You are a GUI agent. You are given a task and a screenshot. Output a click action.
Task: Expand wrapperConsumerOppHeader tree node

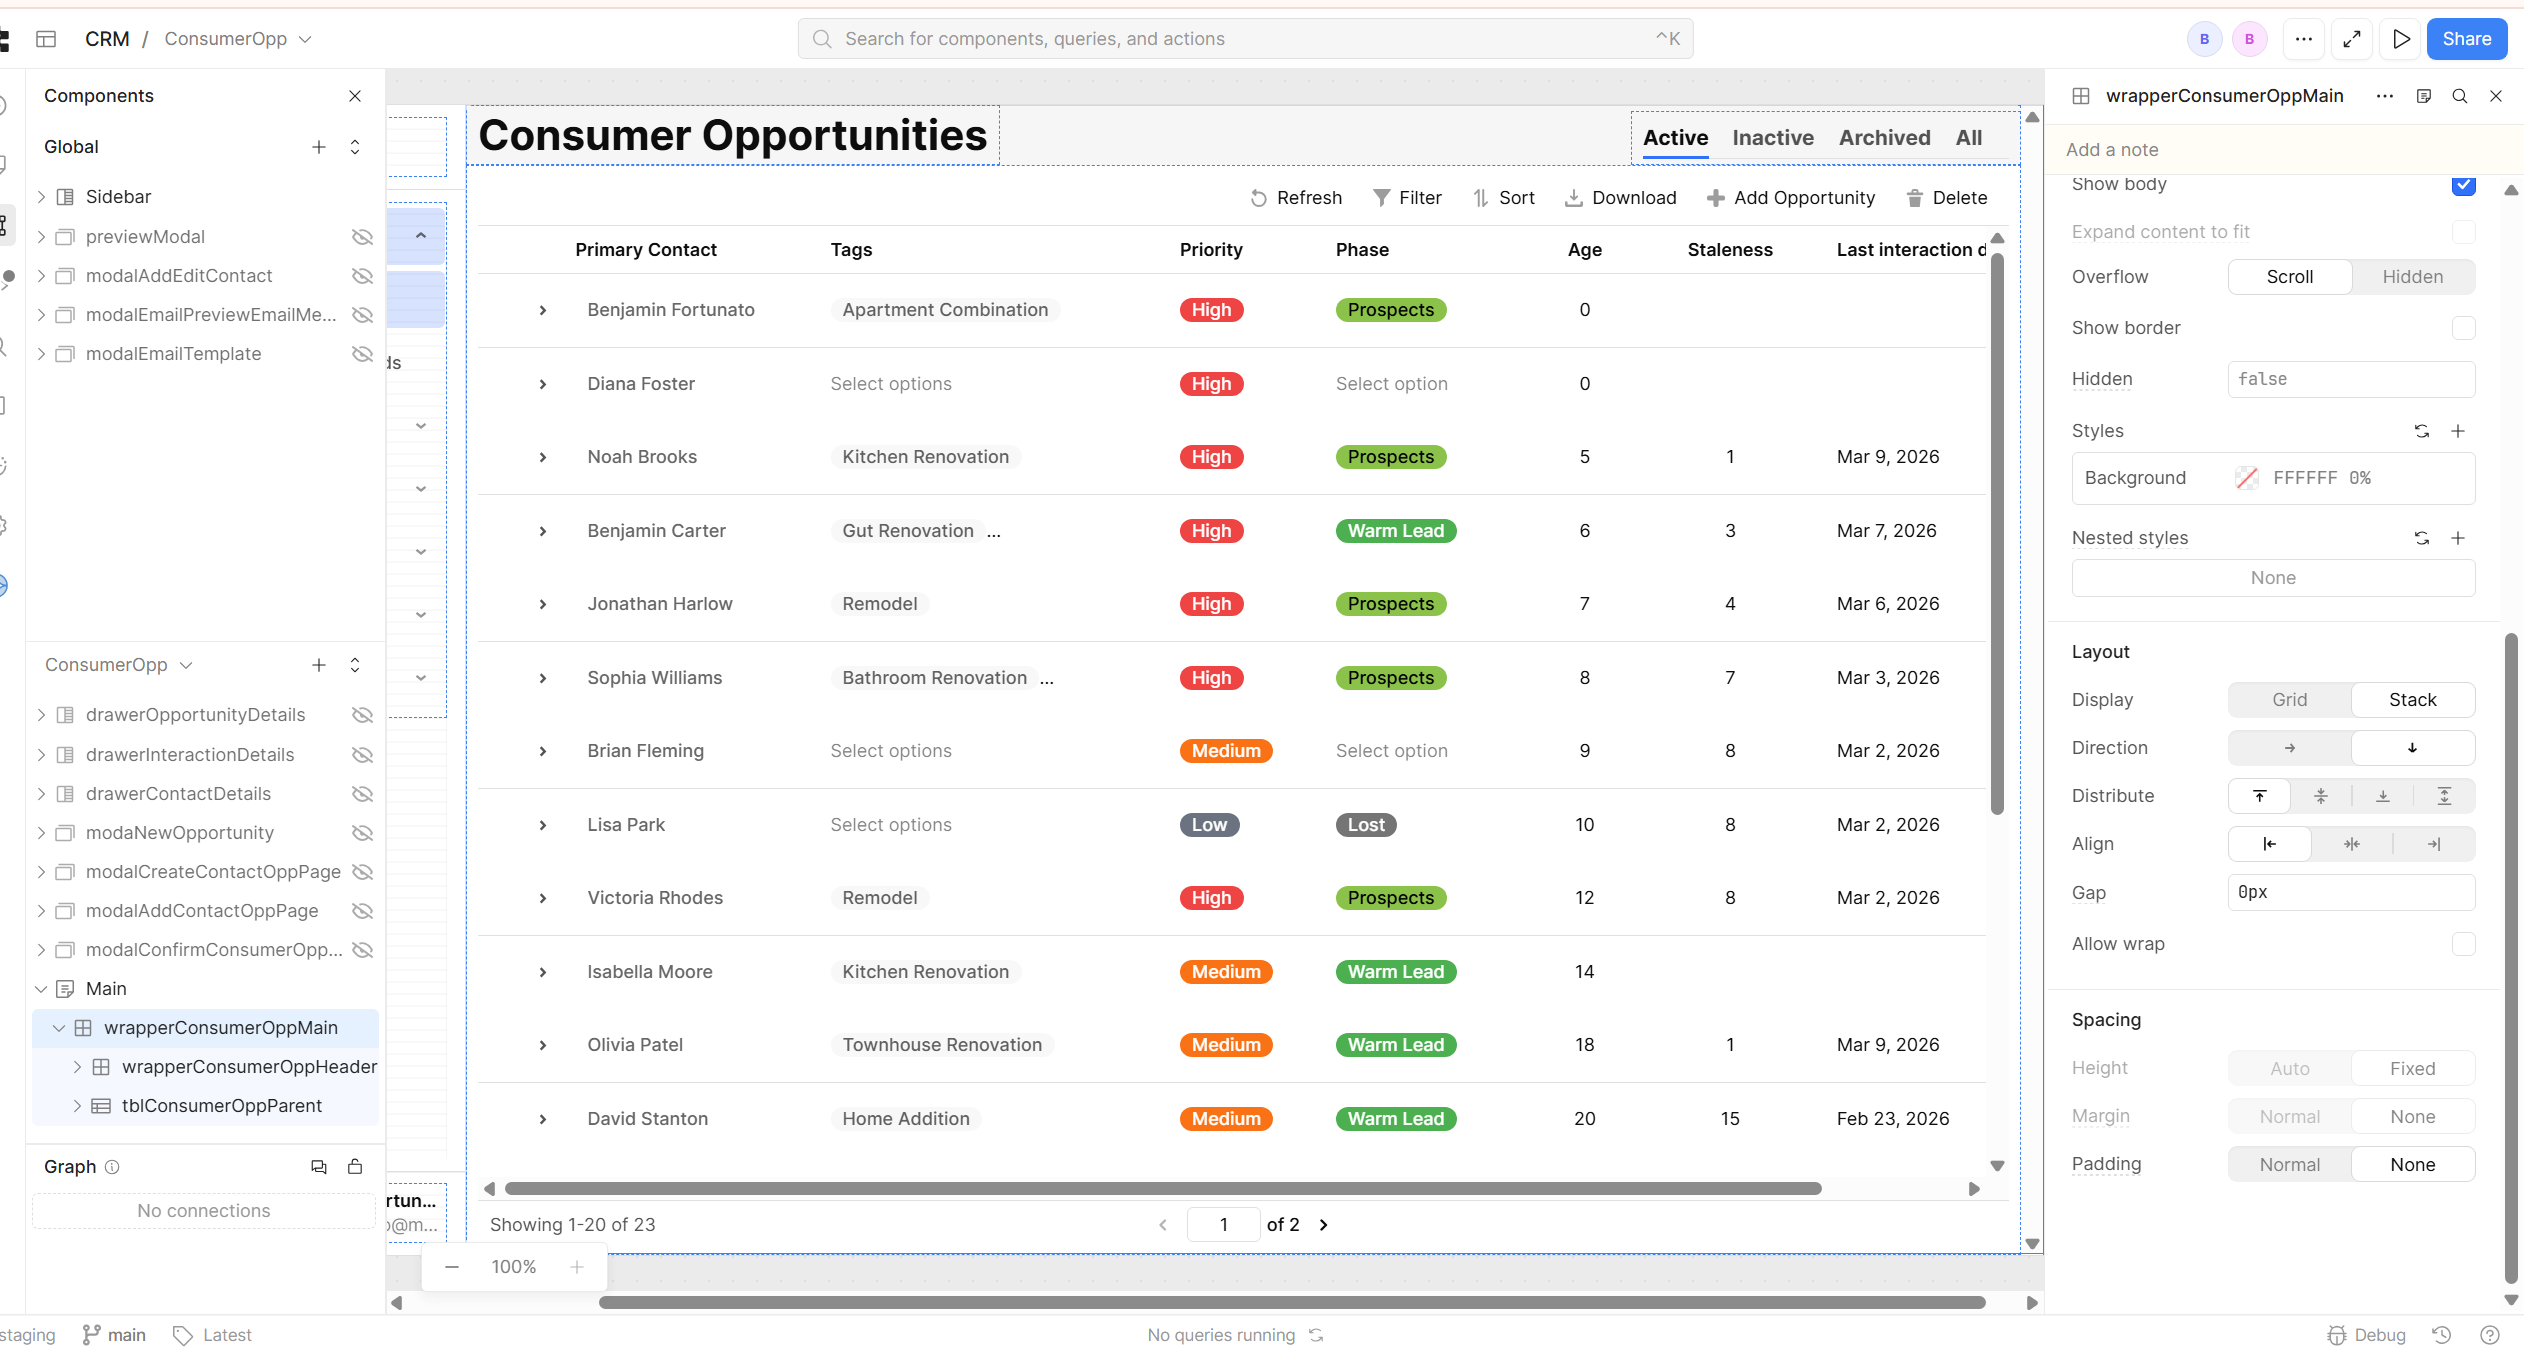(78, 1067)
